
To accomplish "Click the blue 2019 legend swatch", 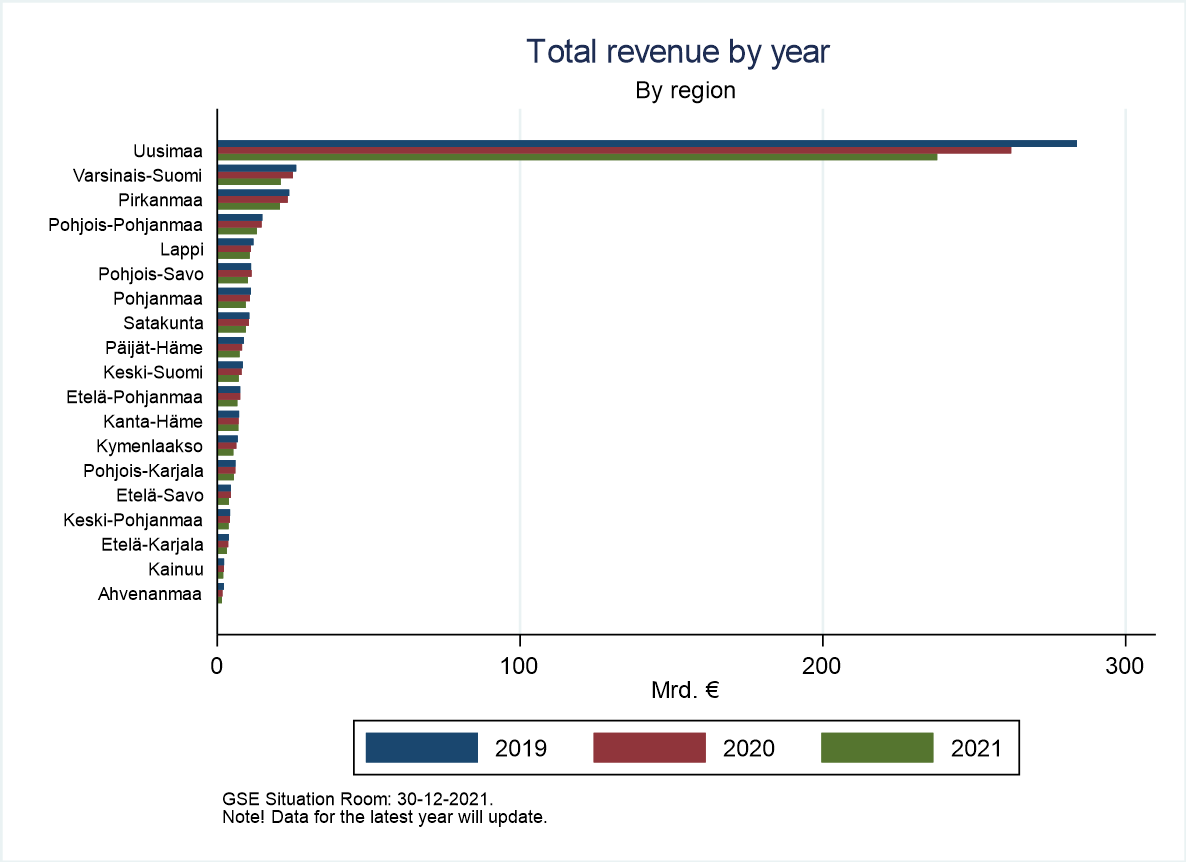I will click(x=421, y=747).
